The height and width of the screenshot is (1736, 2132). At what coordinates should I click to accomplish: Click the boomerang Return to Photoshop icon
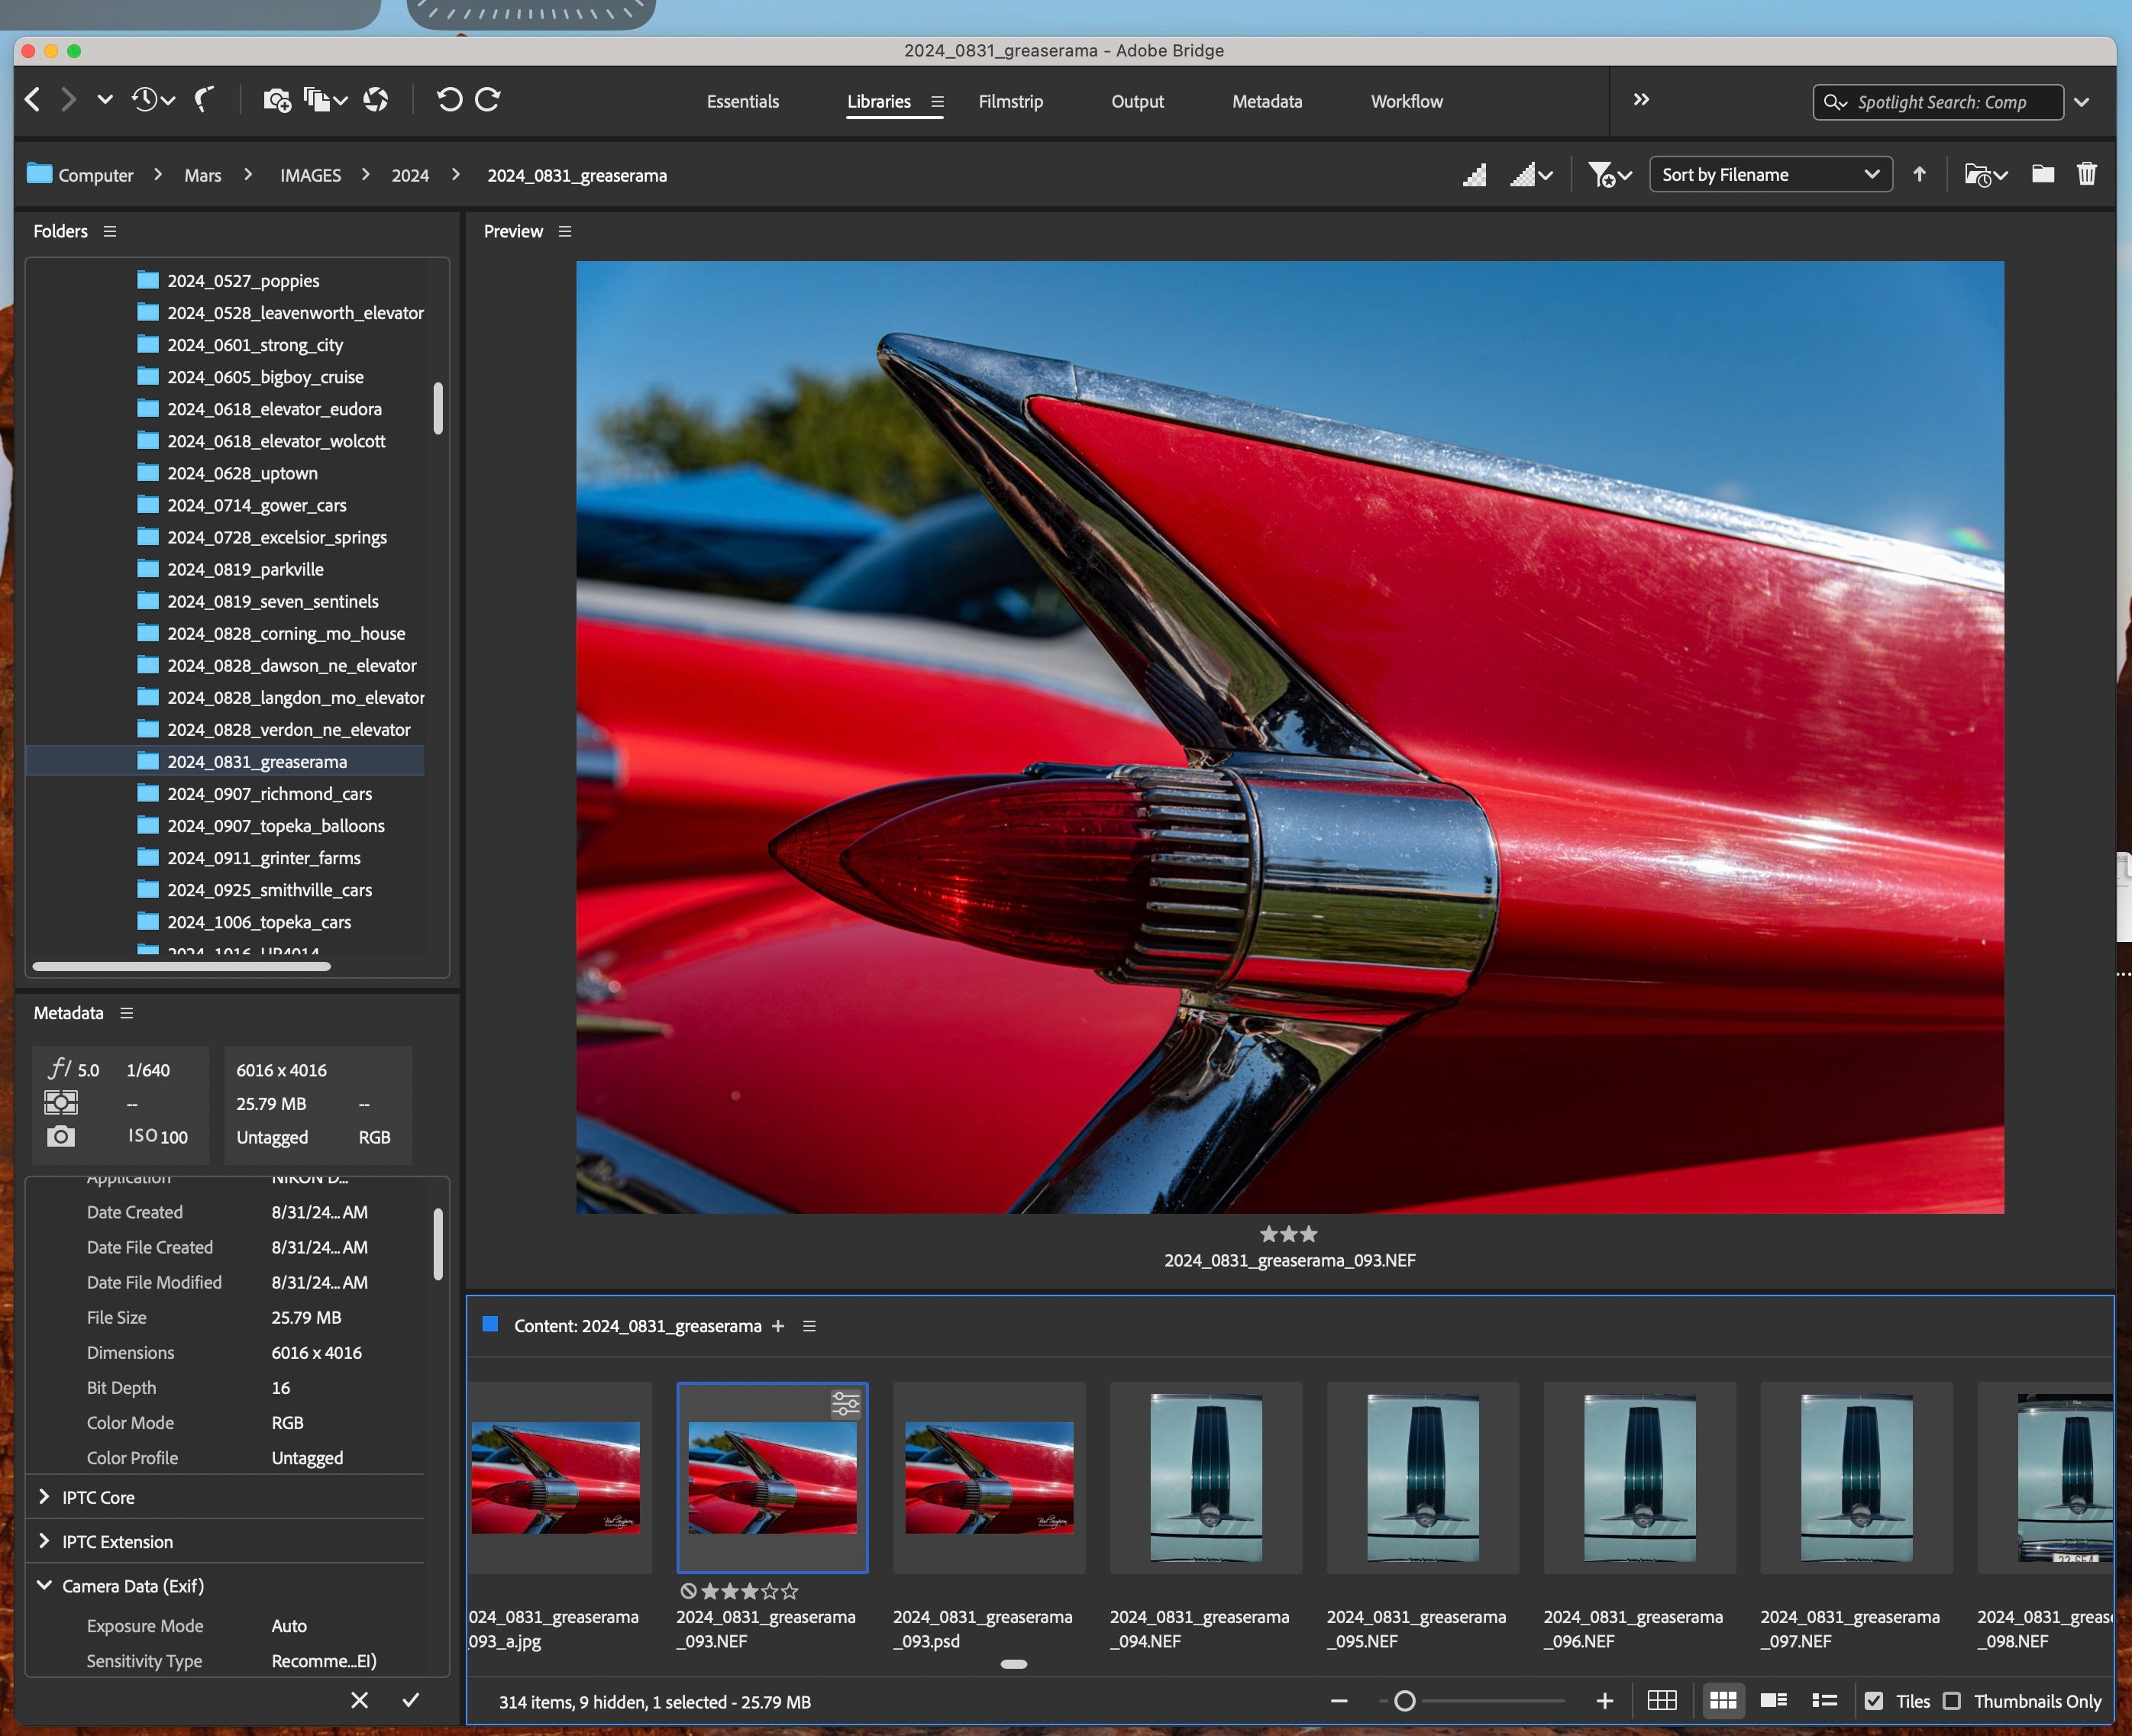(x=204, y=100)
